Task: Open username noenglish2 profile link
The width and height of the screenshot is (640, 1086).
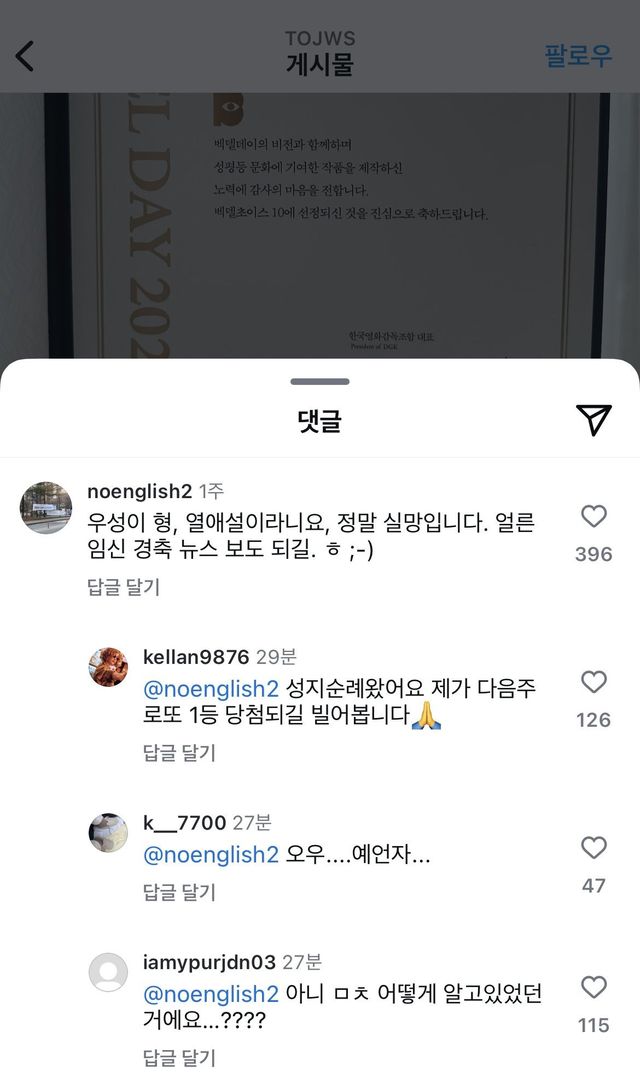Action: point(139,491)
